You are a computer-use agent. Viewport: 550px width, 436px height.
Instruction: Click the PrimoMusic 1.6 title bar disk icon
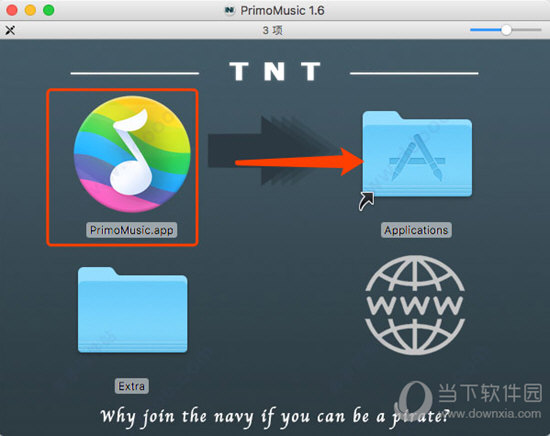point(229,11)
